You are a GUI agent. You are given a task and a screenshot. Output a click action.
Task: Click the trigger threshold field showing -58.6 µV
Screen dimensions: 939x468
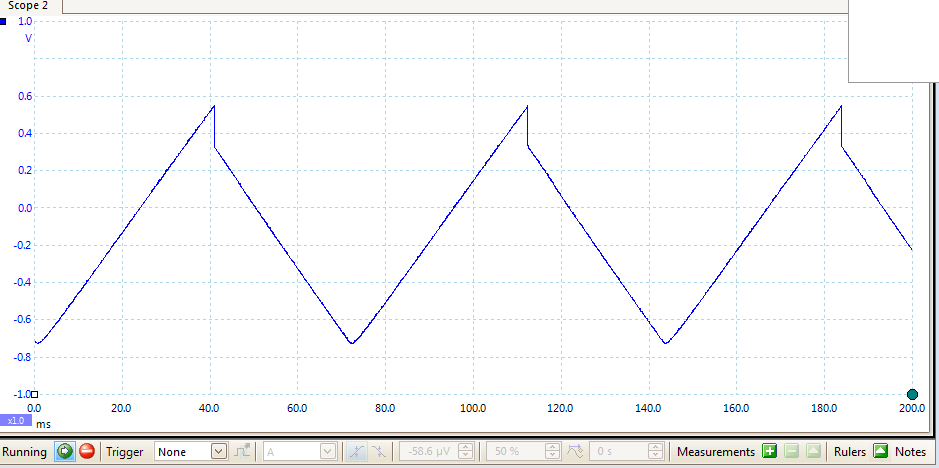(x=428, y=452)
